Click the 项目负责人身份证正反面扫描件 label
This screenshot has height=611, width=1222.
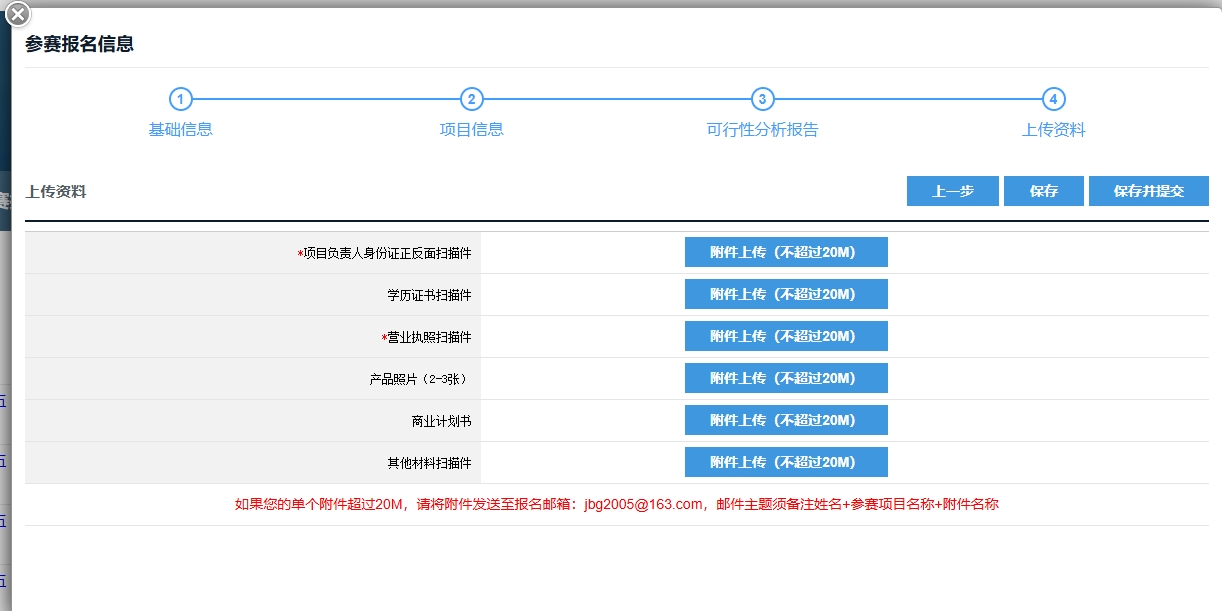[x=385, y=254]
